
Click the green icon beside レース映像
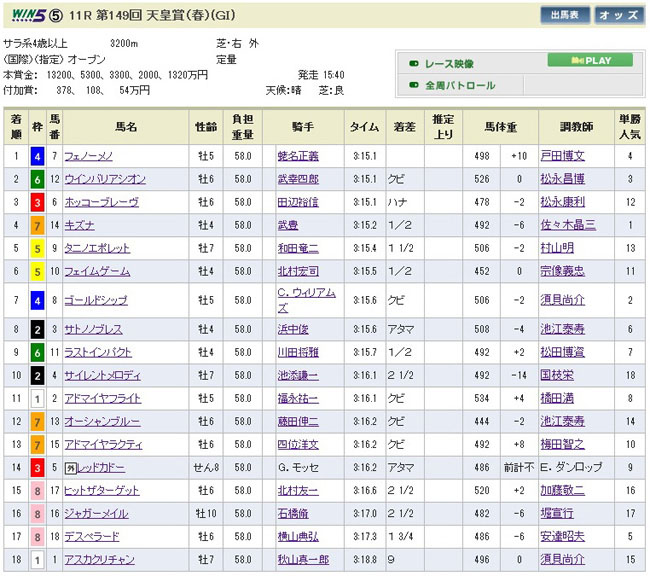click(413, 63)
